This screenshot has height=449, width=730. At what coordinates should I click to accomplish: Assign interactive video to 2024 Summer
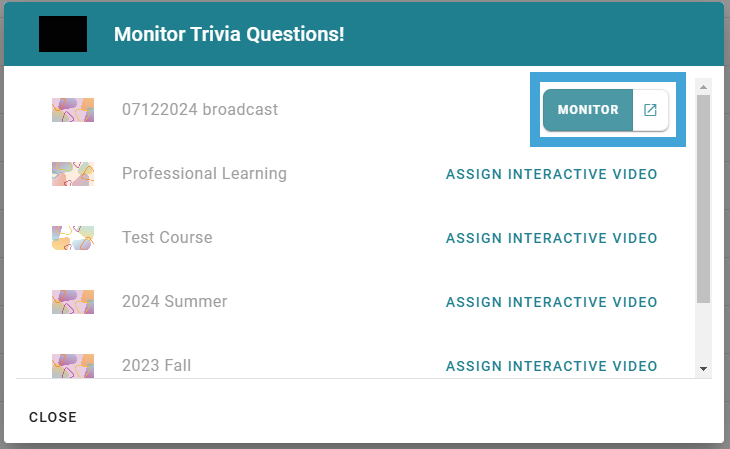(551, 302)
